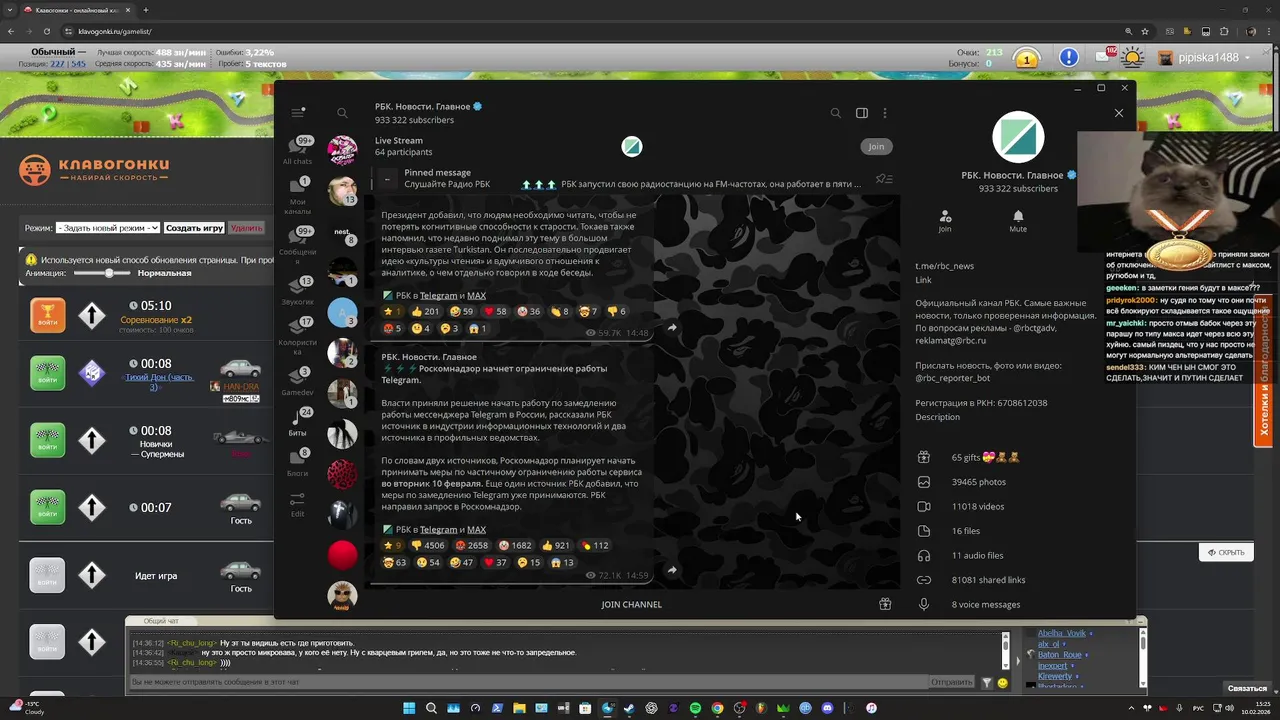Toggle the Telegram right info panel icon

pyautogui.click(x=862, y=113)
